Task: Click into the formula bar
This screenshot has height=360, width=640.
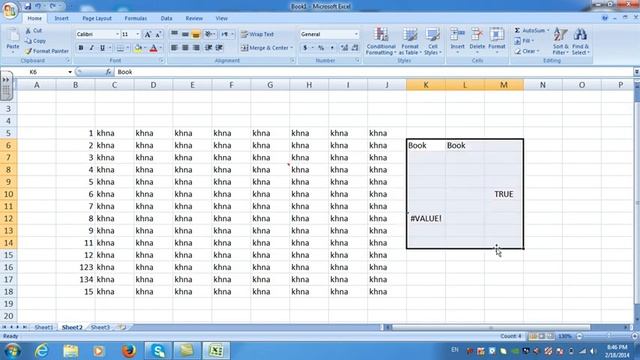Action: point(373,72)
